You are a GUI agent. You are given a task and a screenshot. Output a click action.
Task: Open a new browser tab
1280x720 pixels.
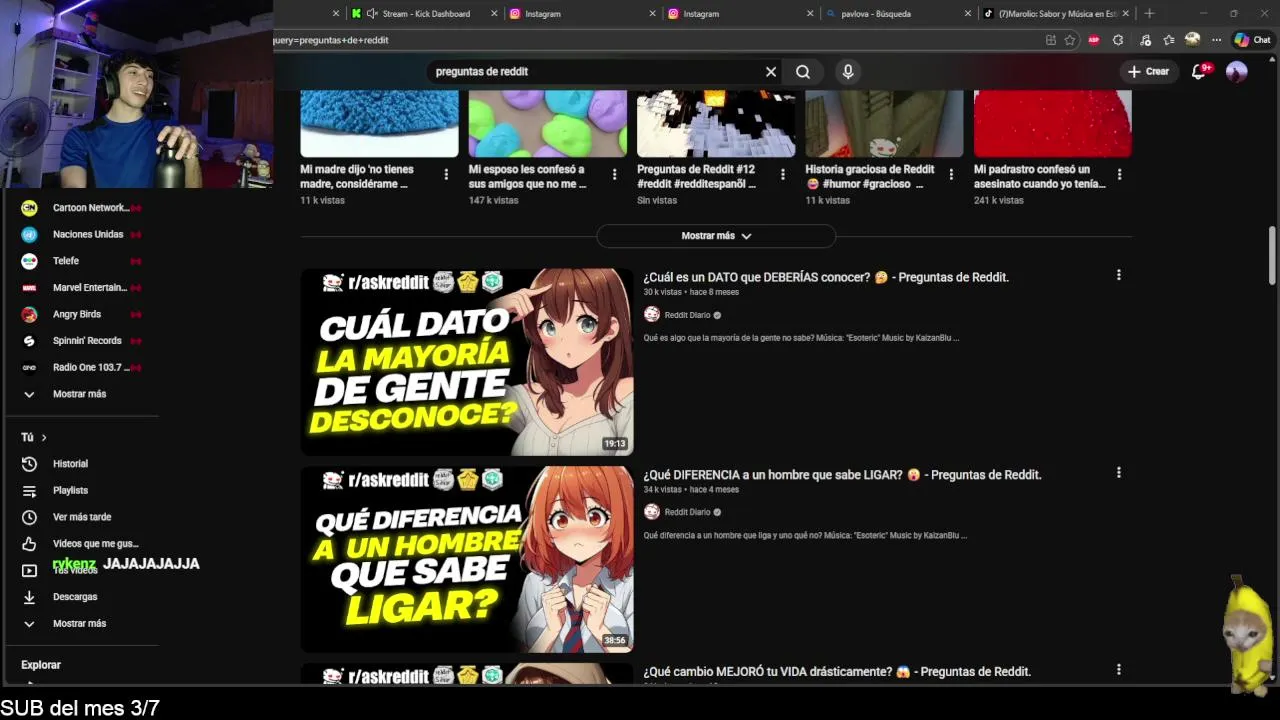[1149, 13]
